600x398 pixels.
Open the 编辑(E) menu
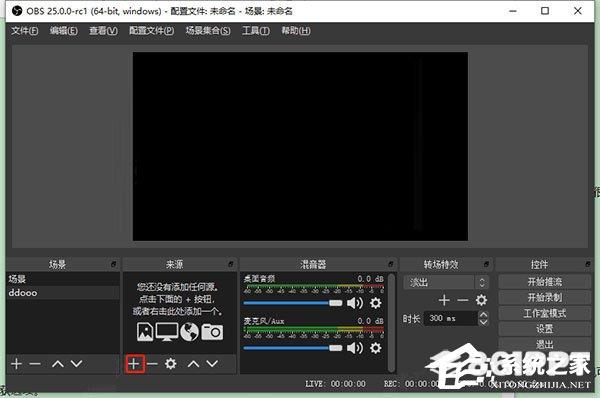[64, 31]
